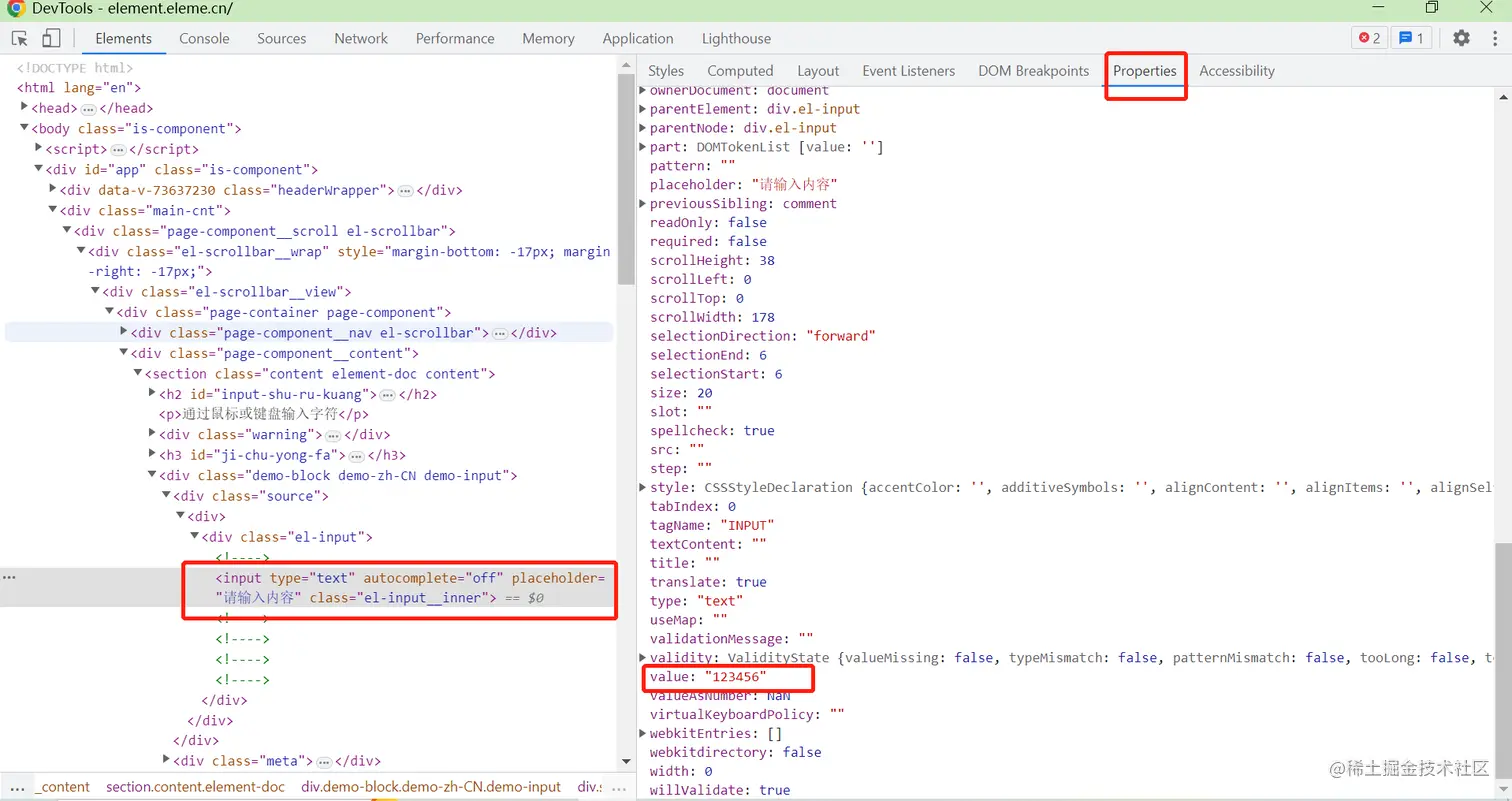Open the Performance panel
The height and width of the screenshot is (801, 1512).
click(x=455, y=38)
